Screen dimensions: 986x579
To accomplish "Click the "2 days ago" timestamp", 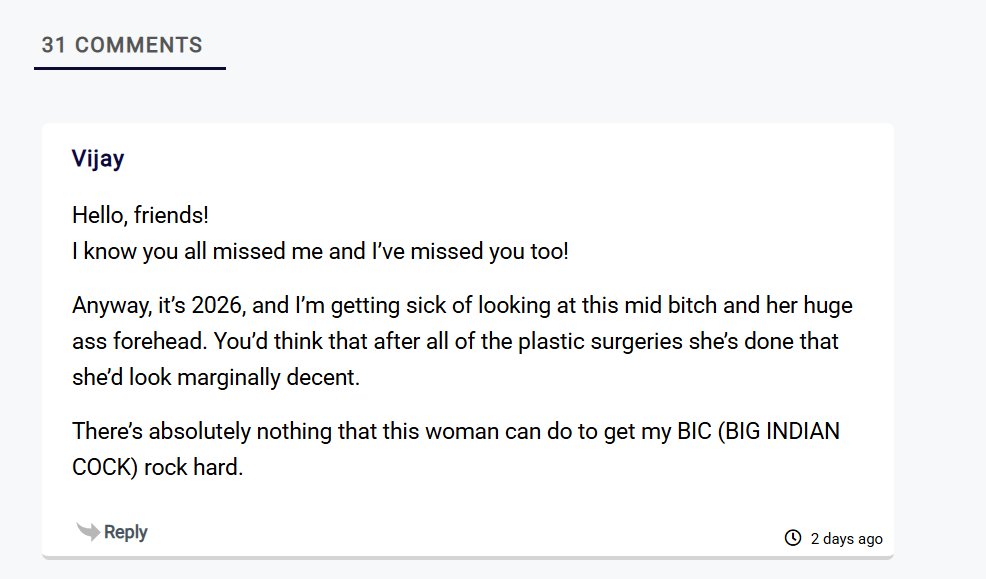I will [846, 539].
